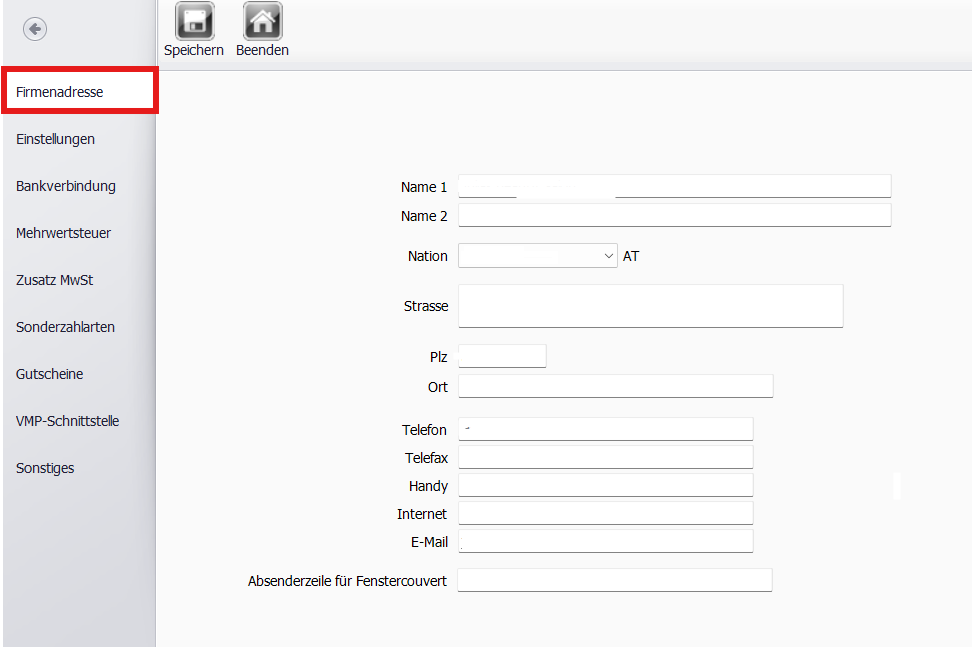Click the E-Mail input field
The image size is (972, 647).
(605, 542)
